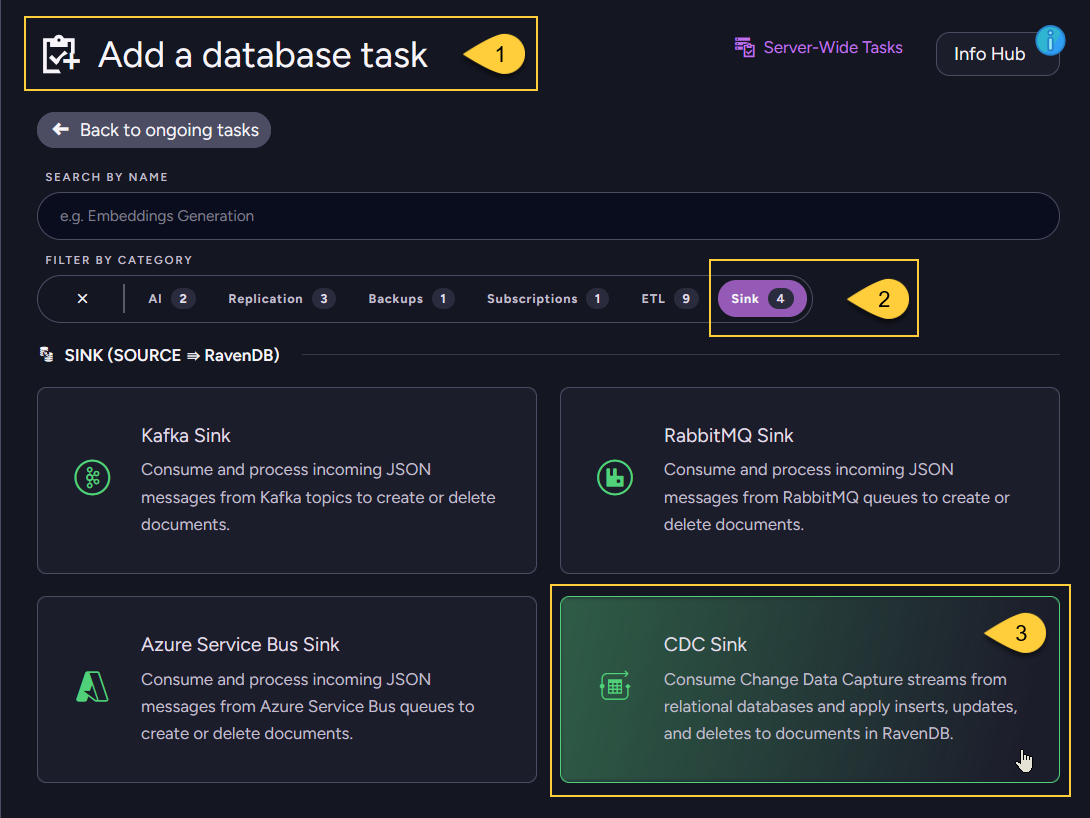Viewport: 1090px width, 818px height.
Task: Filter tasks by Backups category
Action: tap(411, 299)
